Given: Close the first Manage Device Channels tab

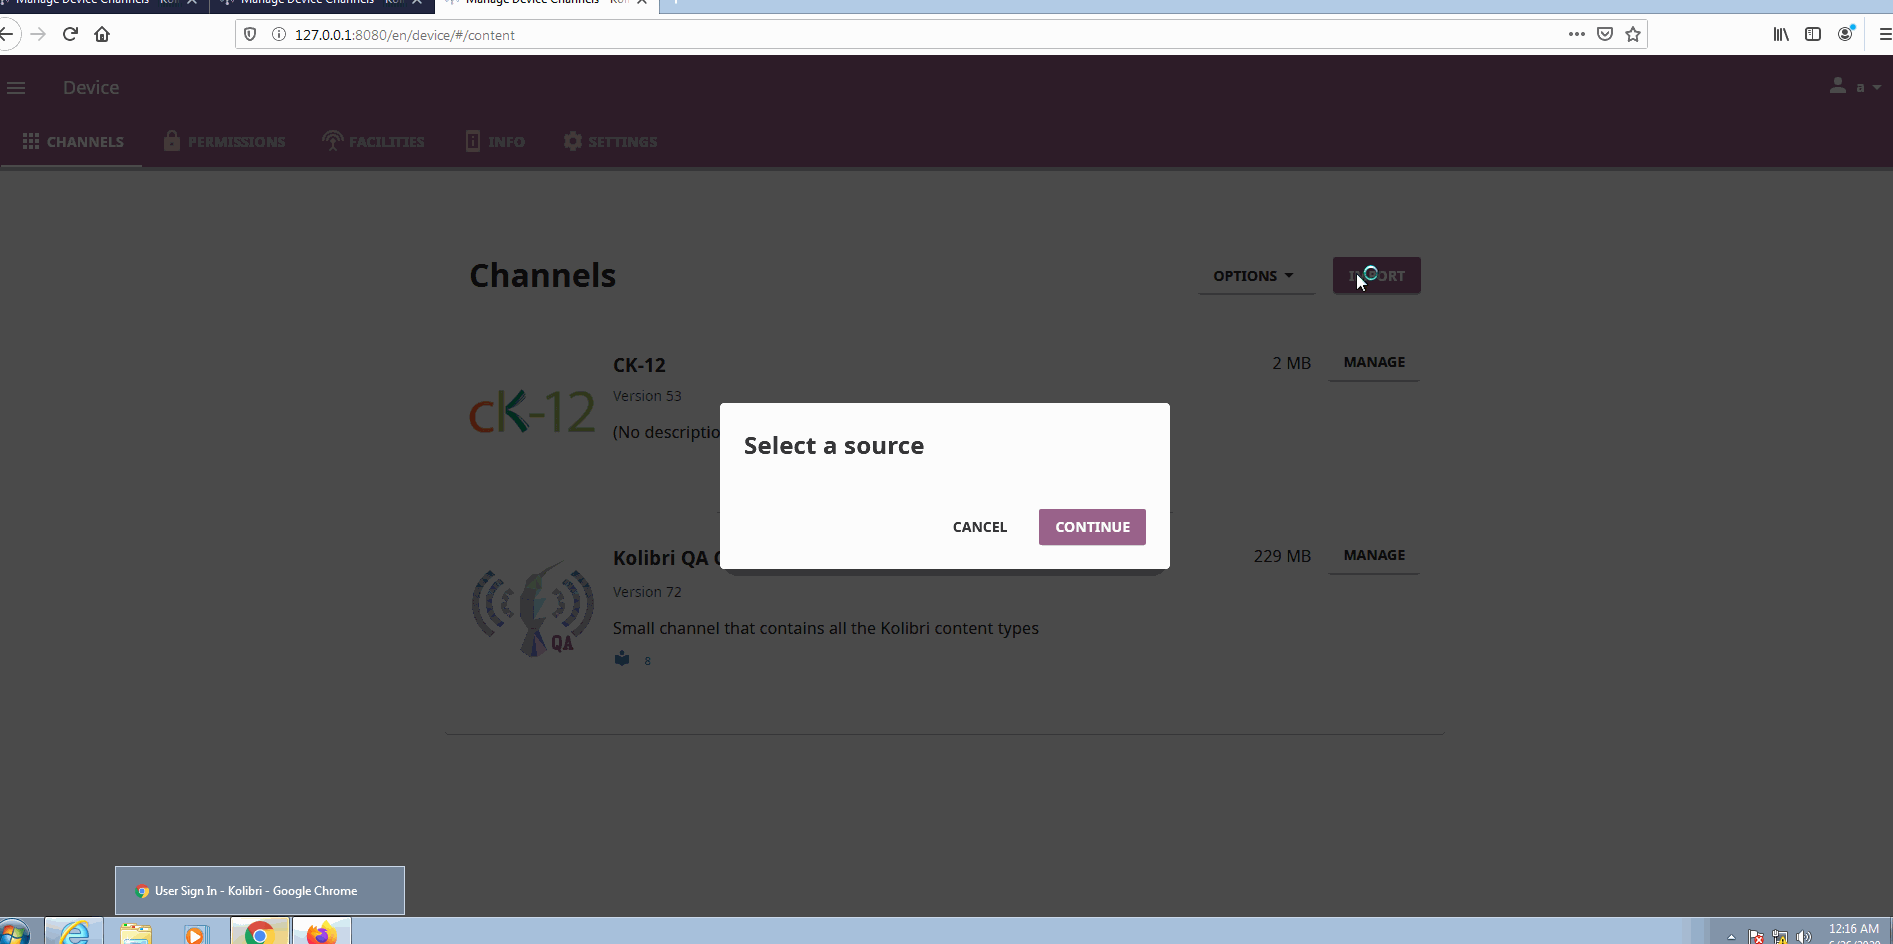Looking at the screenshot, I should click(x=192, y=3).
